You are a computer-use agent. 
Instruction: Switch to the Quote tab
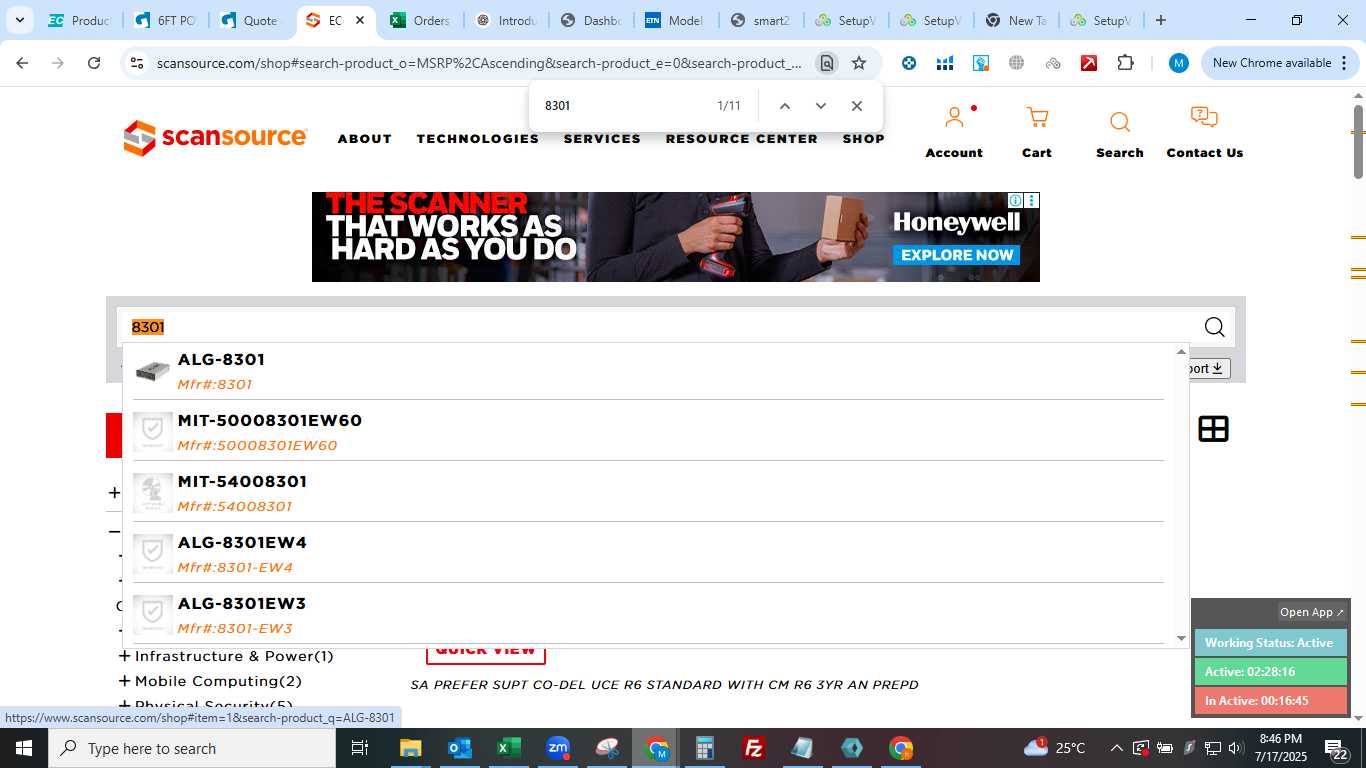coord(249,20)
